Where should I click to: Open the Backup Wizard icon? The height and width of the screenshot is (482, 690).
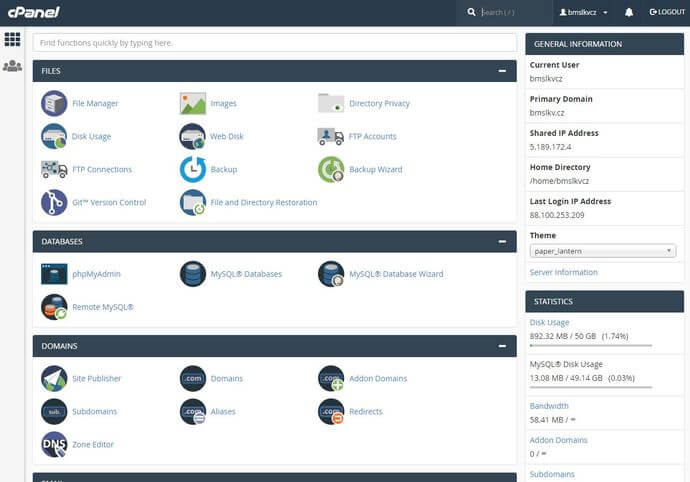point(331,169)
